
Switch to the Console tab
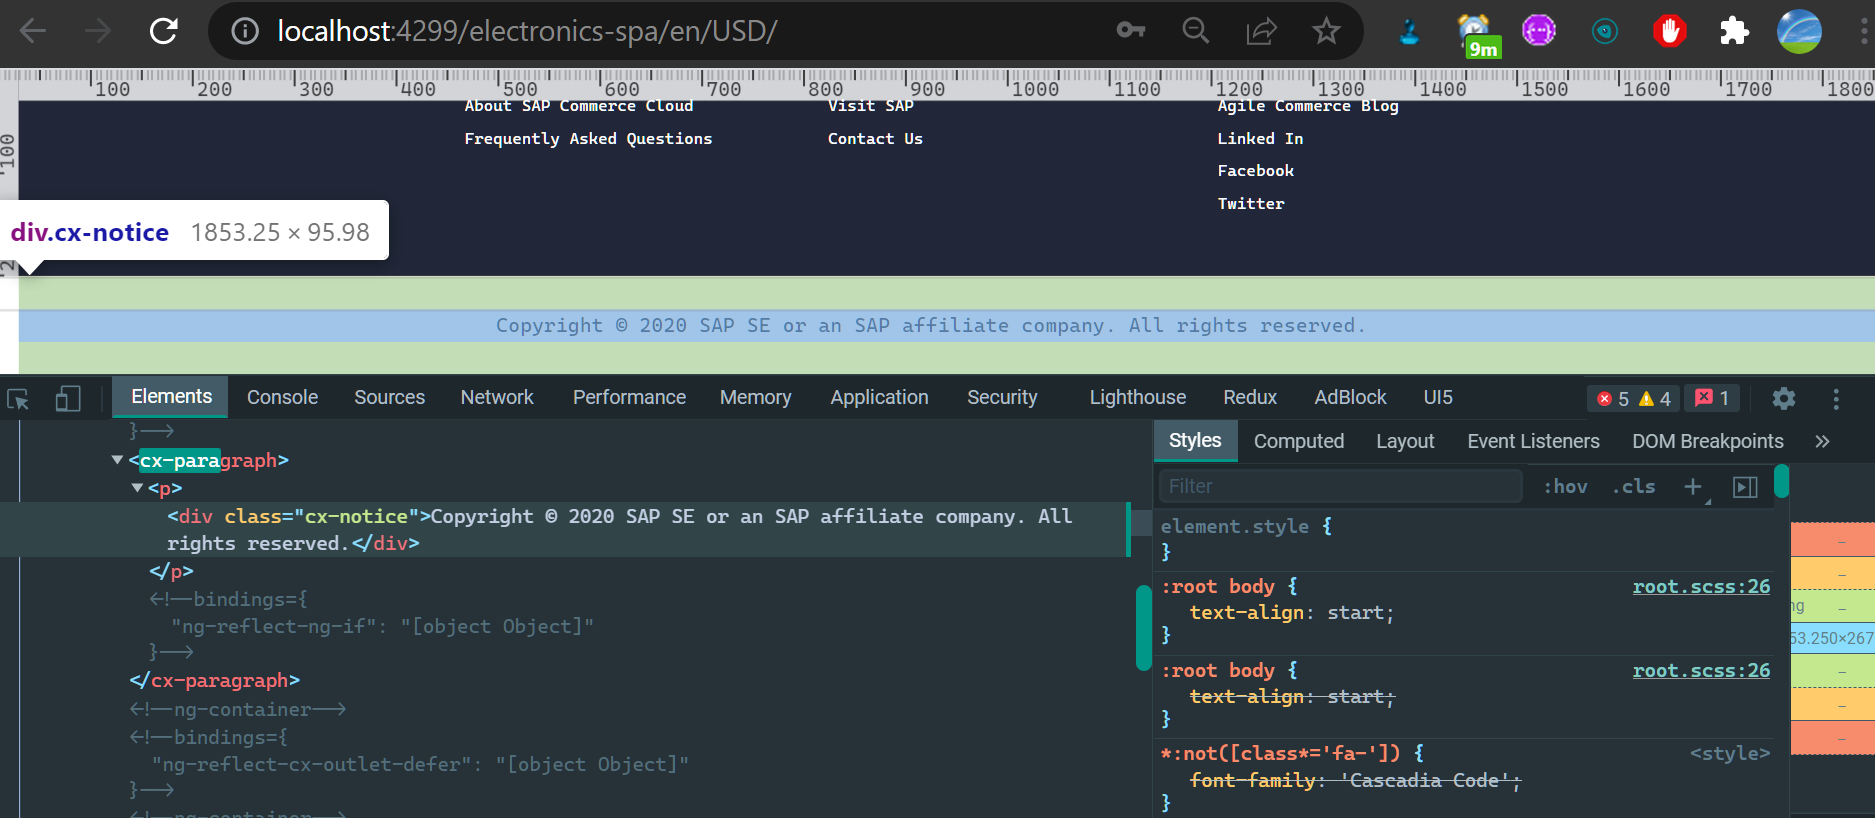(282, 397)
